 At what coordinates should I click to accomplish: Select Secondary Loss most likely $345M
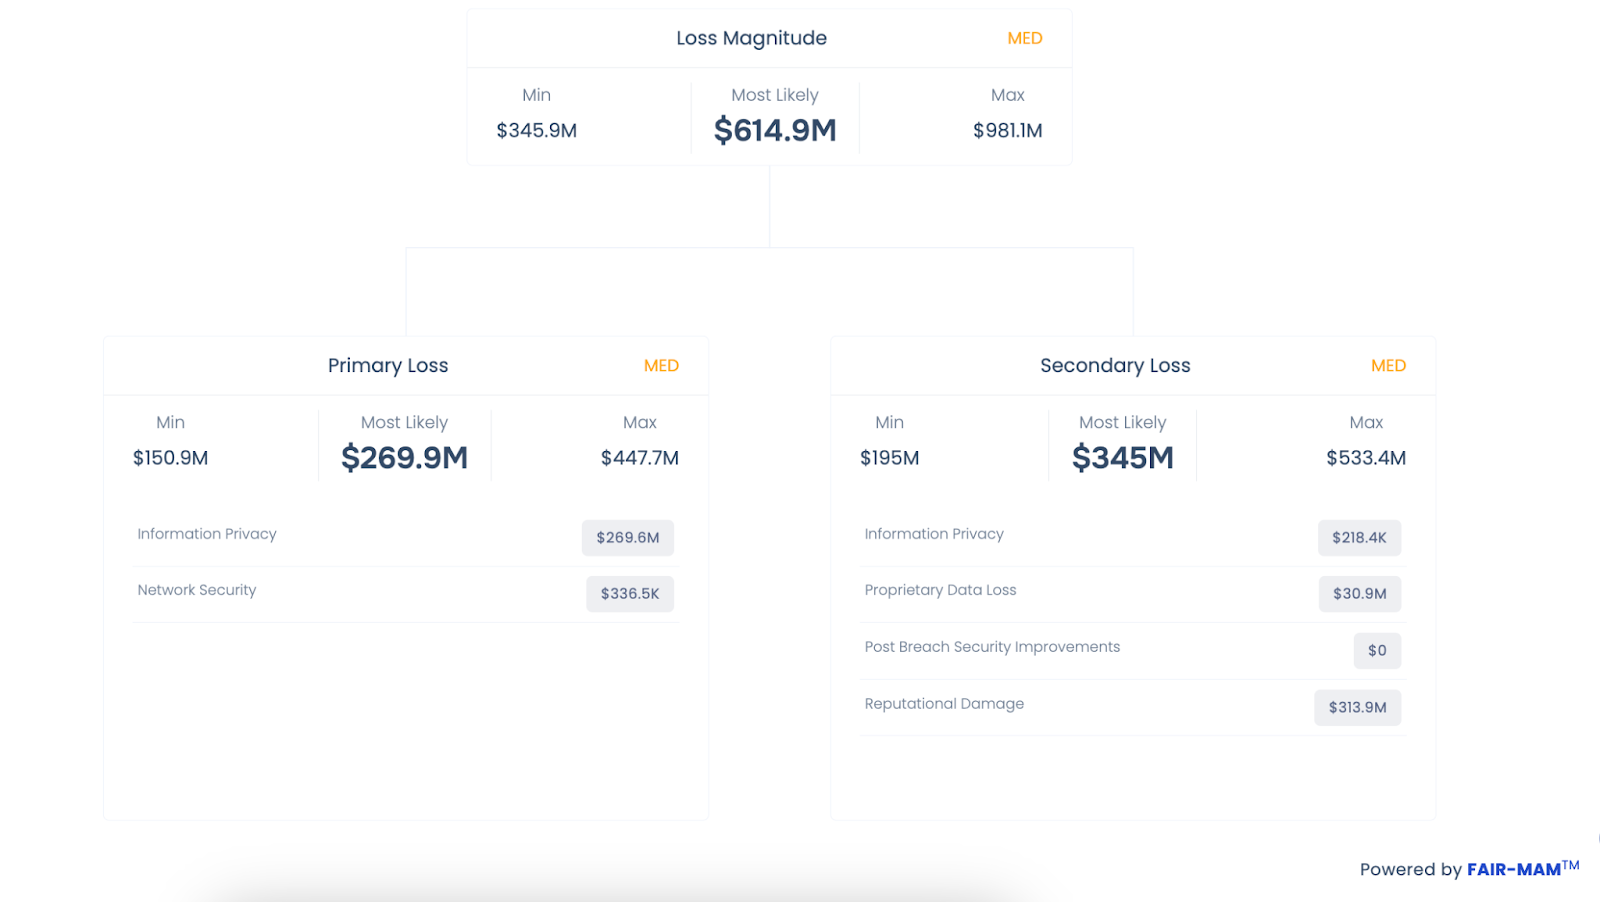click(1123, 458)
